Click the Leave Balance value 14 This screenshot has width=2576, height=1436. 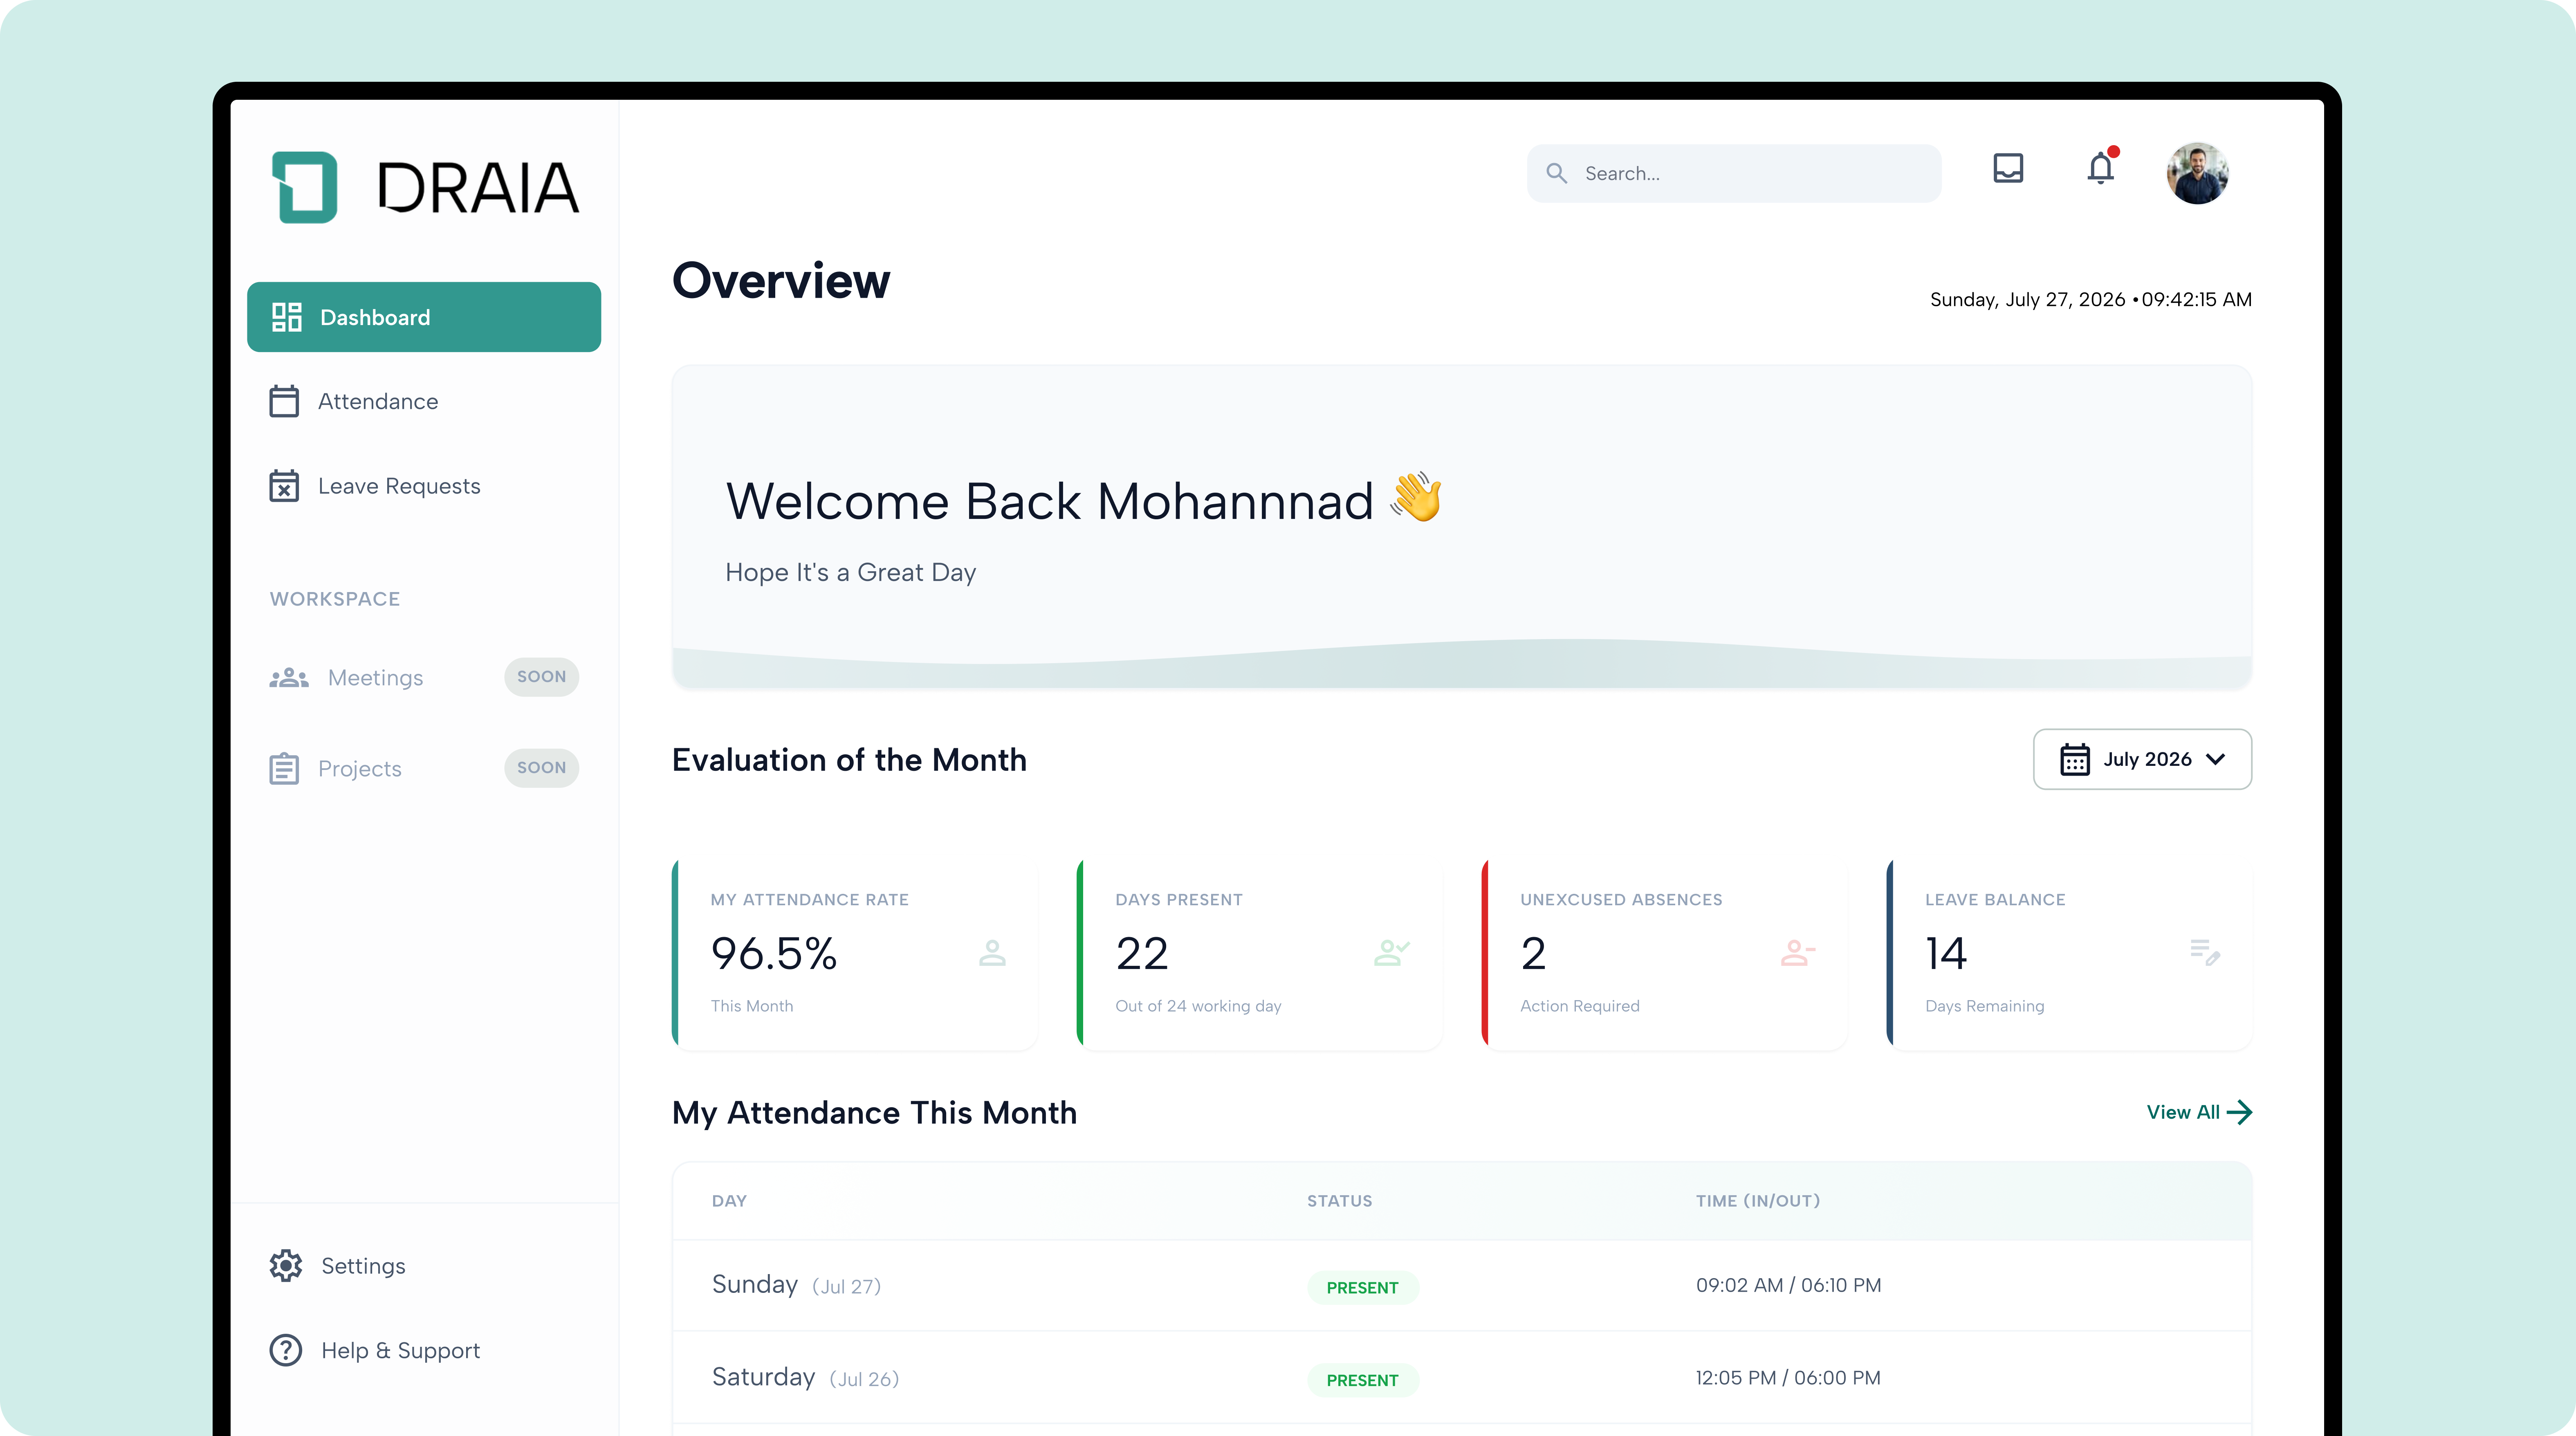[1945, 953]
